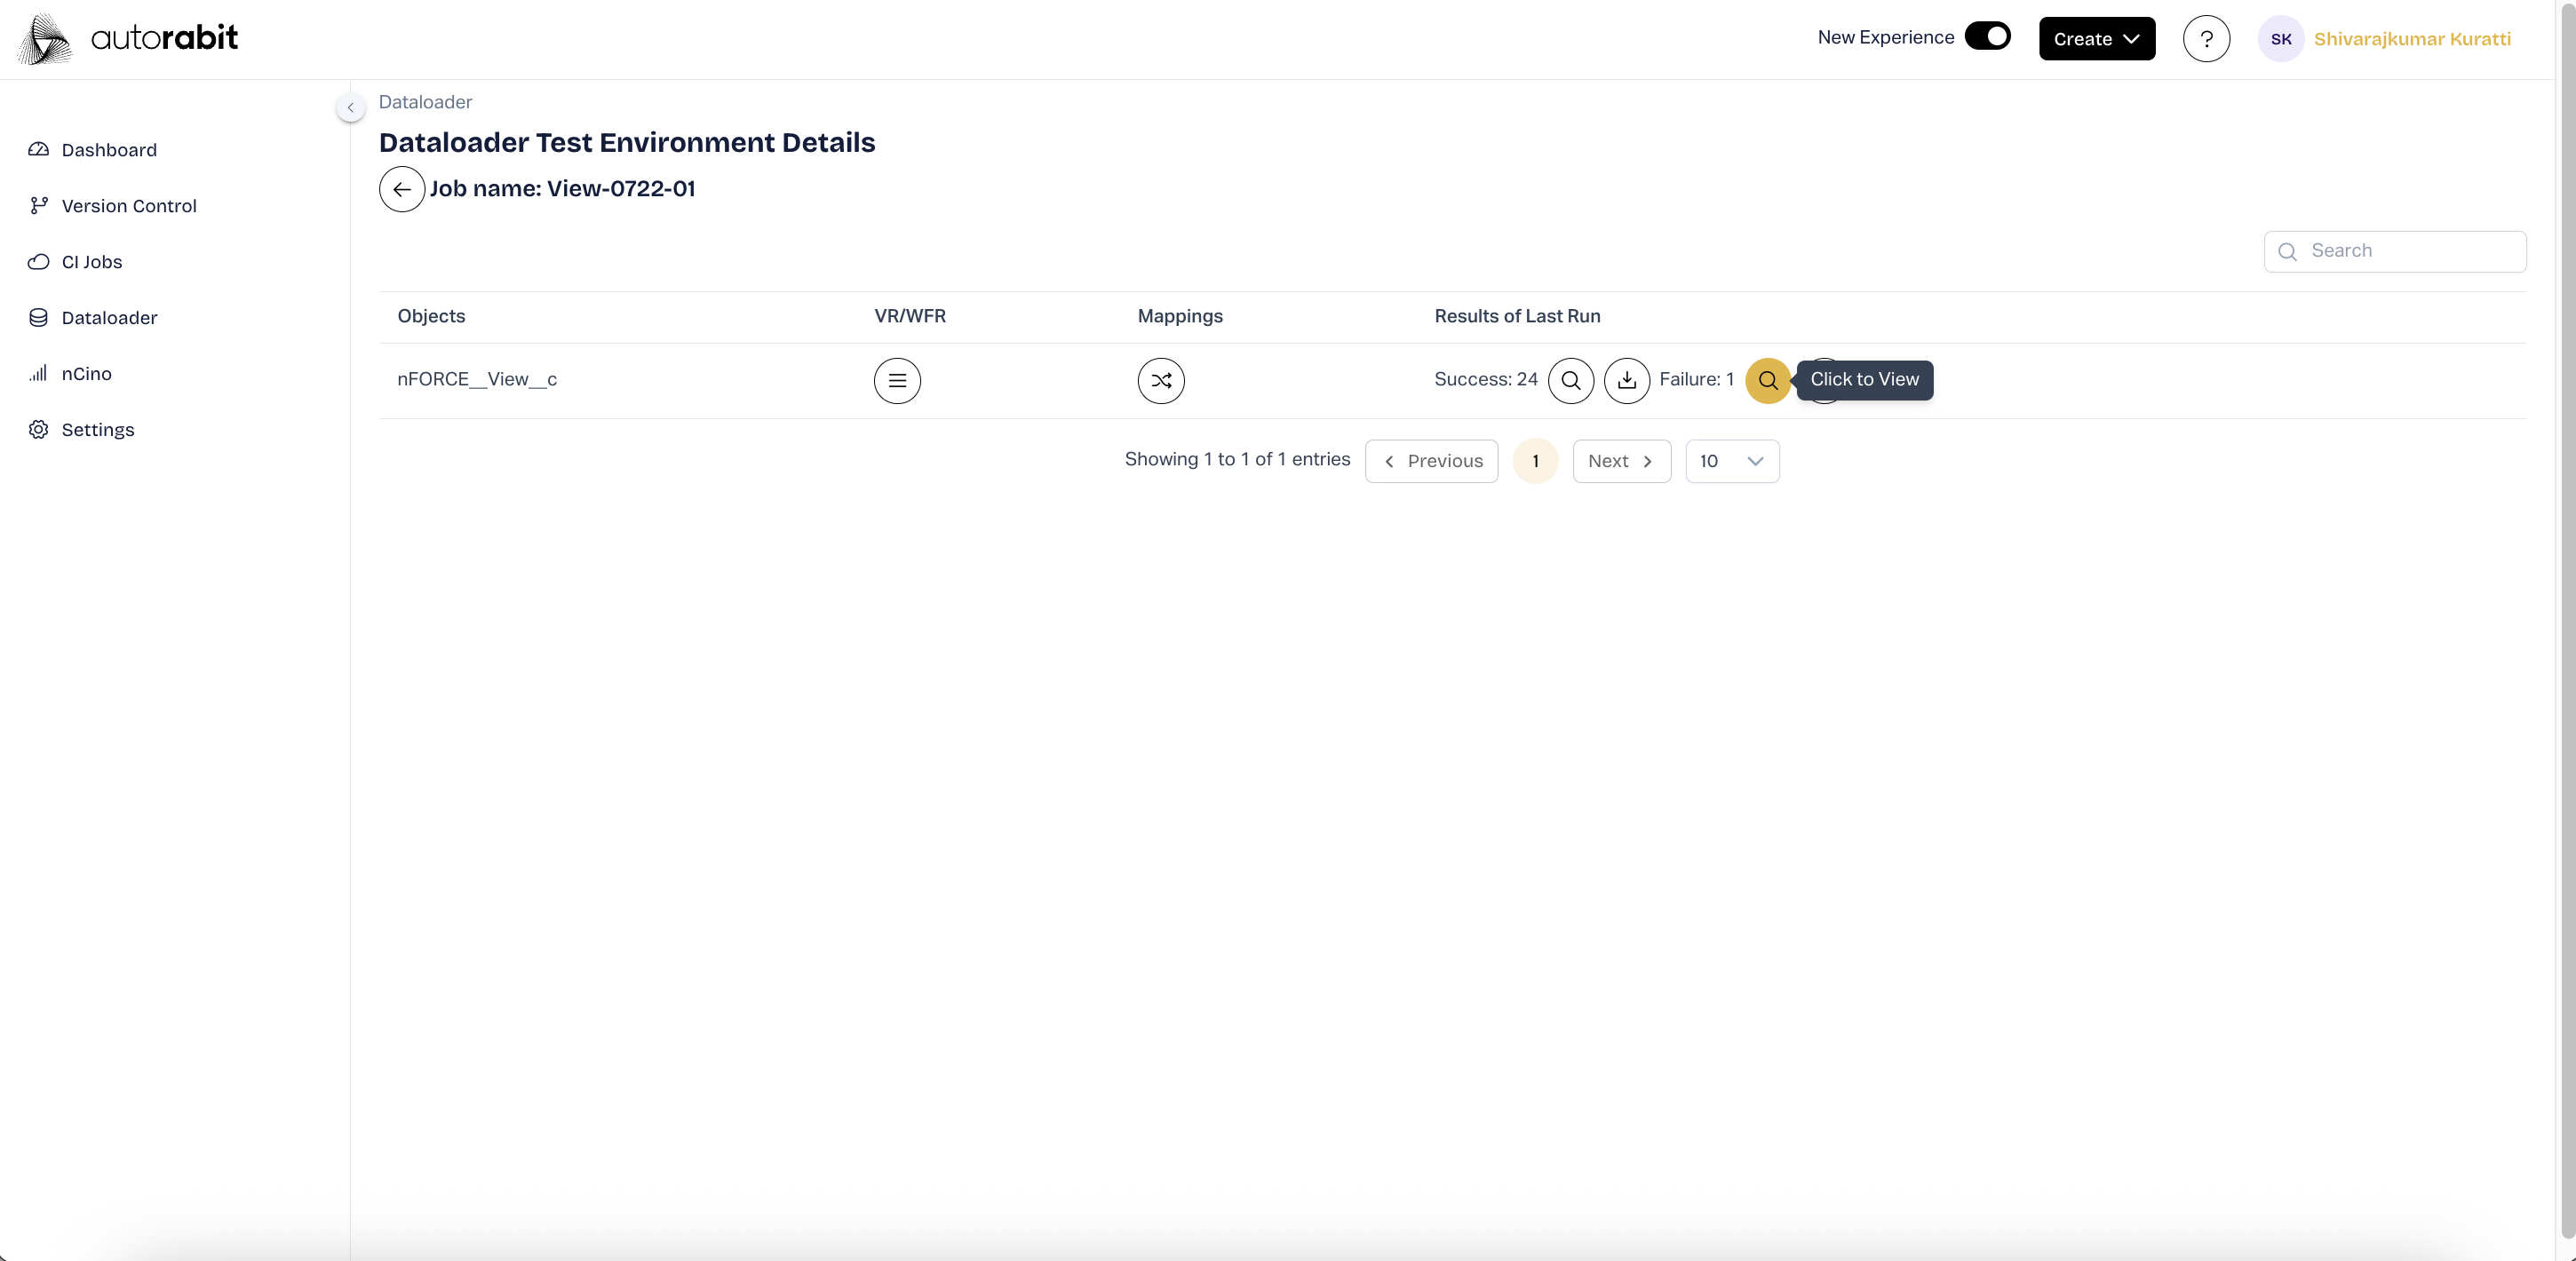Expand the Create dropdown

[2096, 39]
